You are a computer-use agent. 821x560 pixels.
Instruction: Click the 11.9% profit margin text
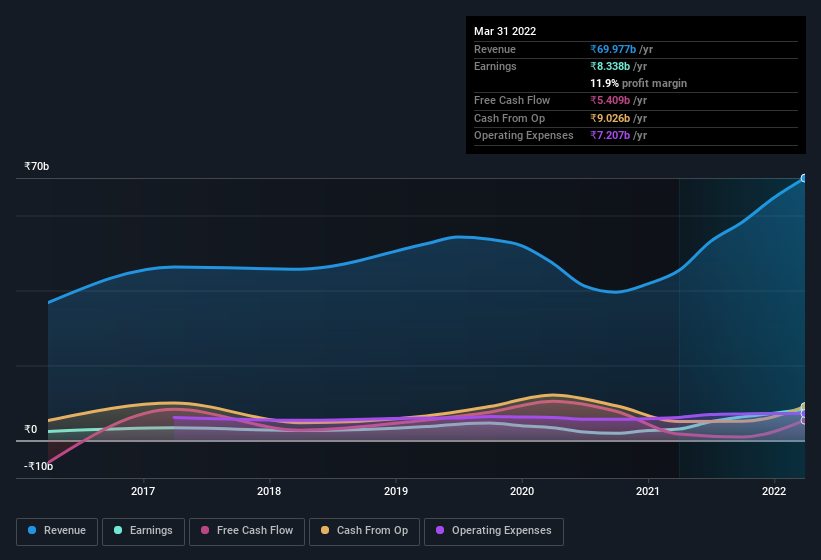638,83
